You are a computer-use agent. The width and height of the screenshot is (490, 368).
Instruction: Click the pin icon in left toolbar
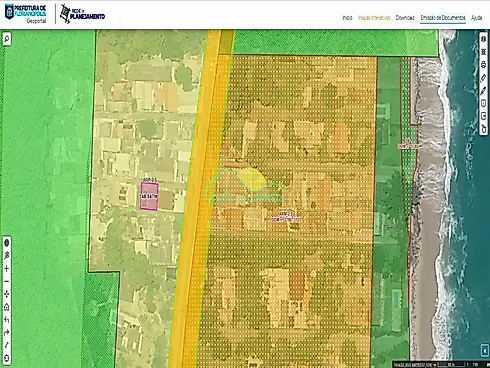[7, 256]
